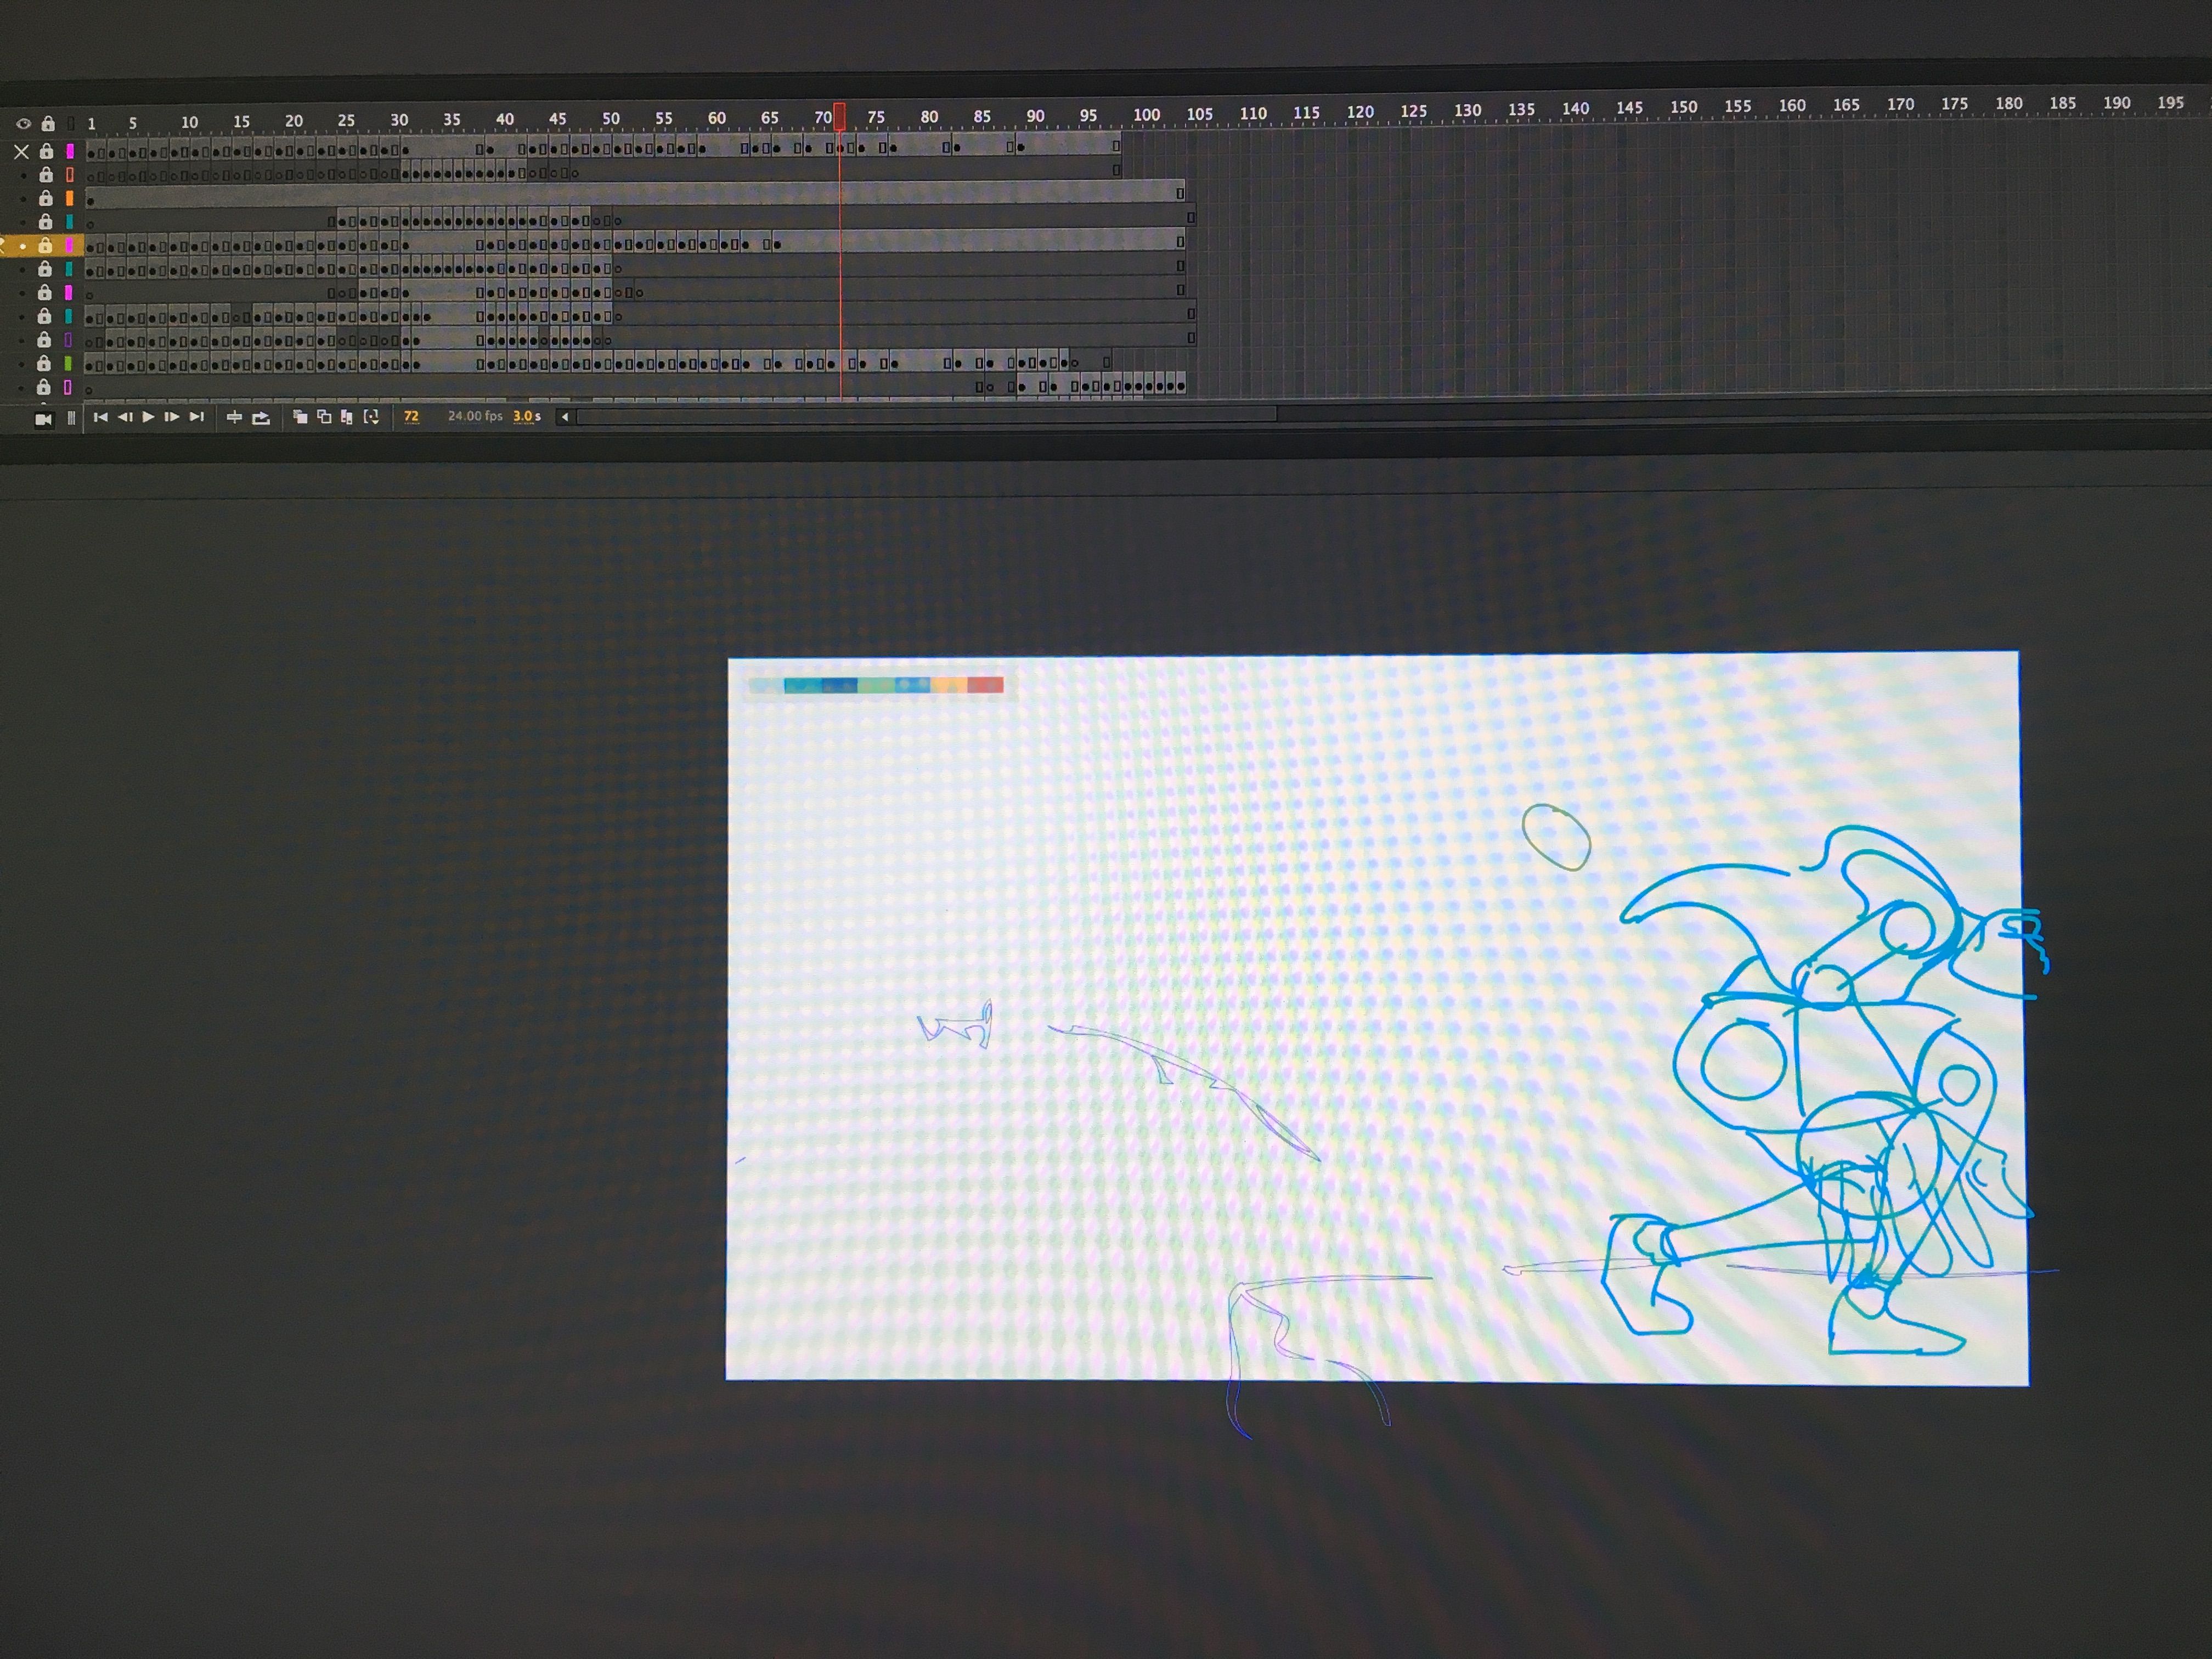Enable onion skin outlines

(324, 417)
